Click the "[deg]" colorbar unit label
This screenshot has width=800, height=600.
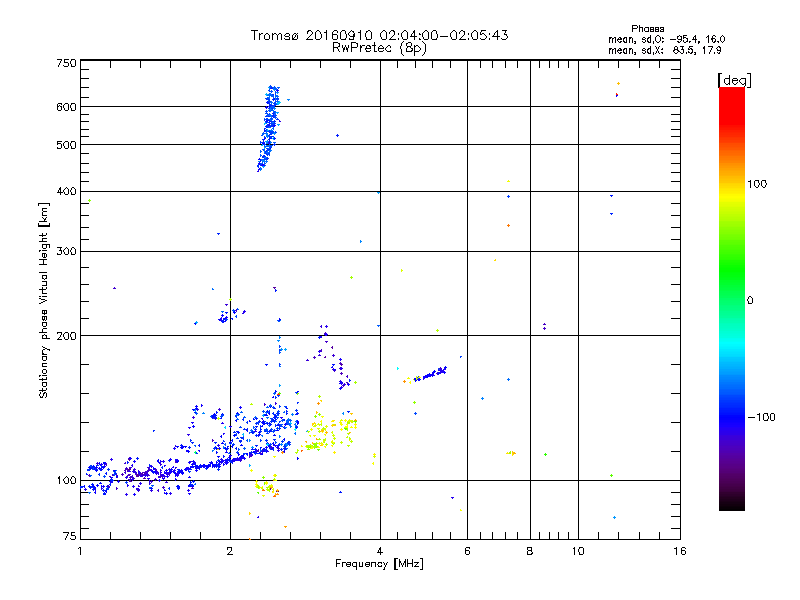click(734, 80)
